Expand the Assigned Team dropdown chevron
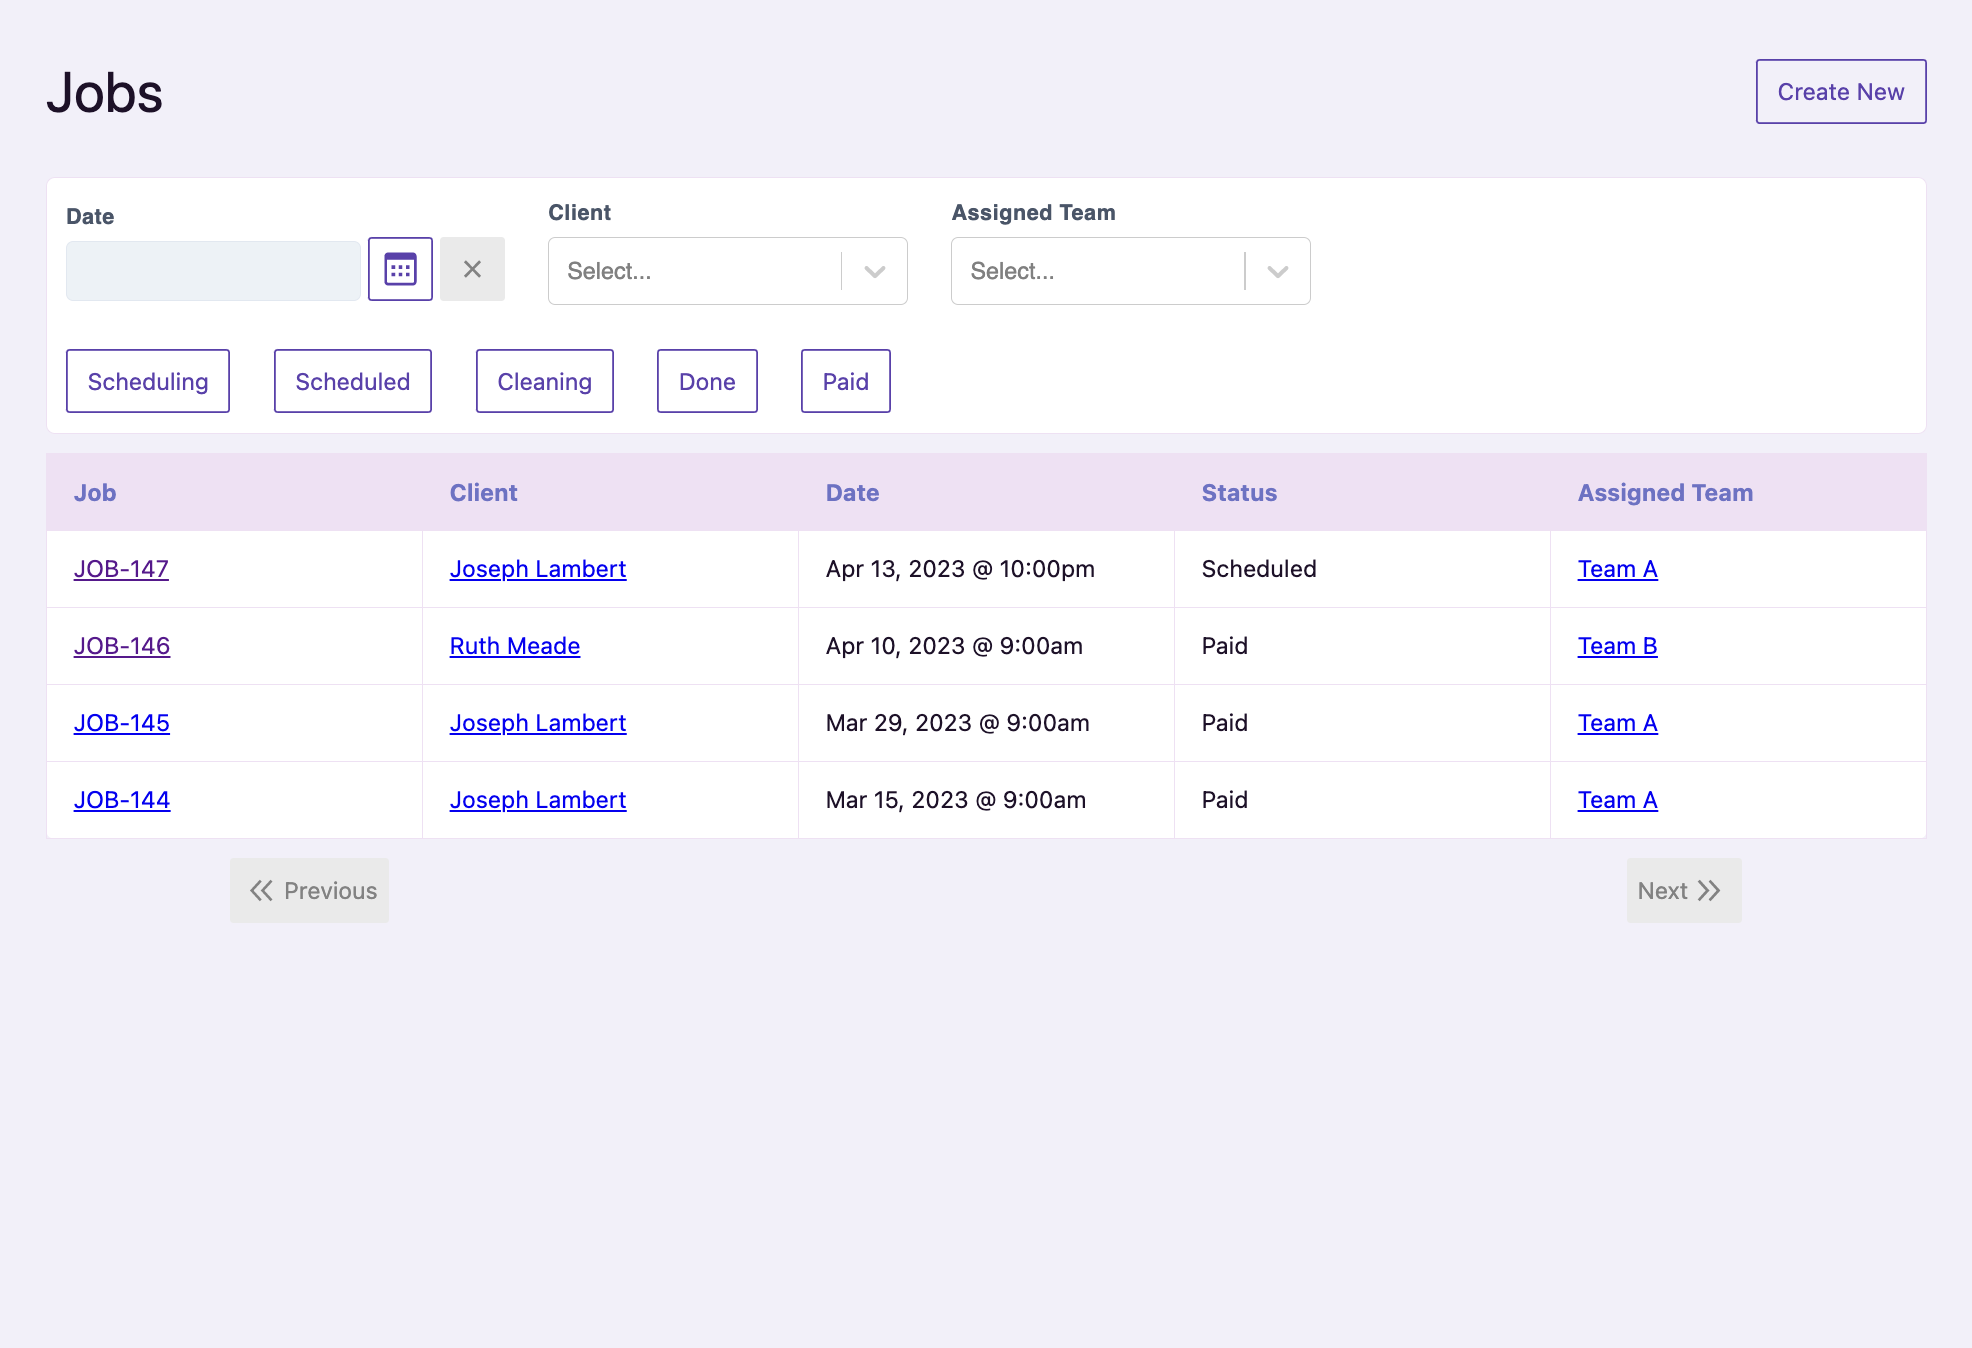1972x1348 pixels. tap(1277, 271)
